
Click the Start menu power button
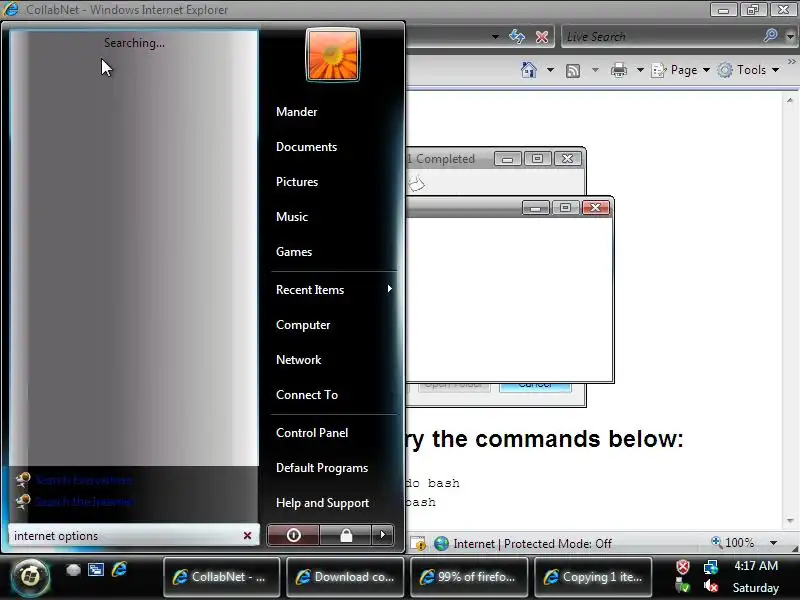coord(293,535)
